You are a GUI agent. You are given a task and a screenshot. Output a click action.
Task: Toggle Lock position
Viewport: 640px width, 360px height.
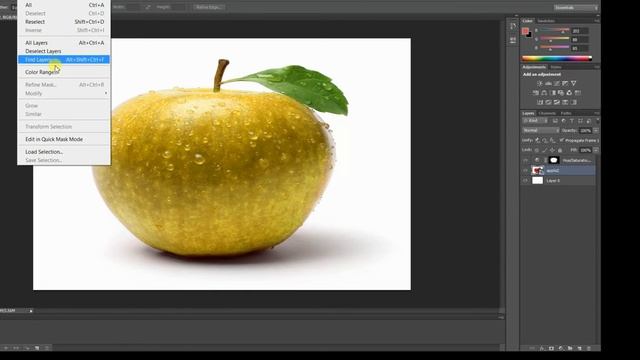point(552,150)
